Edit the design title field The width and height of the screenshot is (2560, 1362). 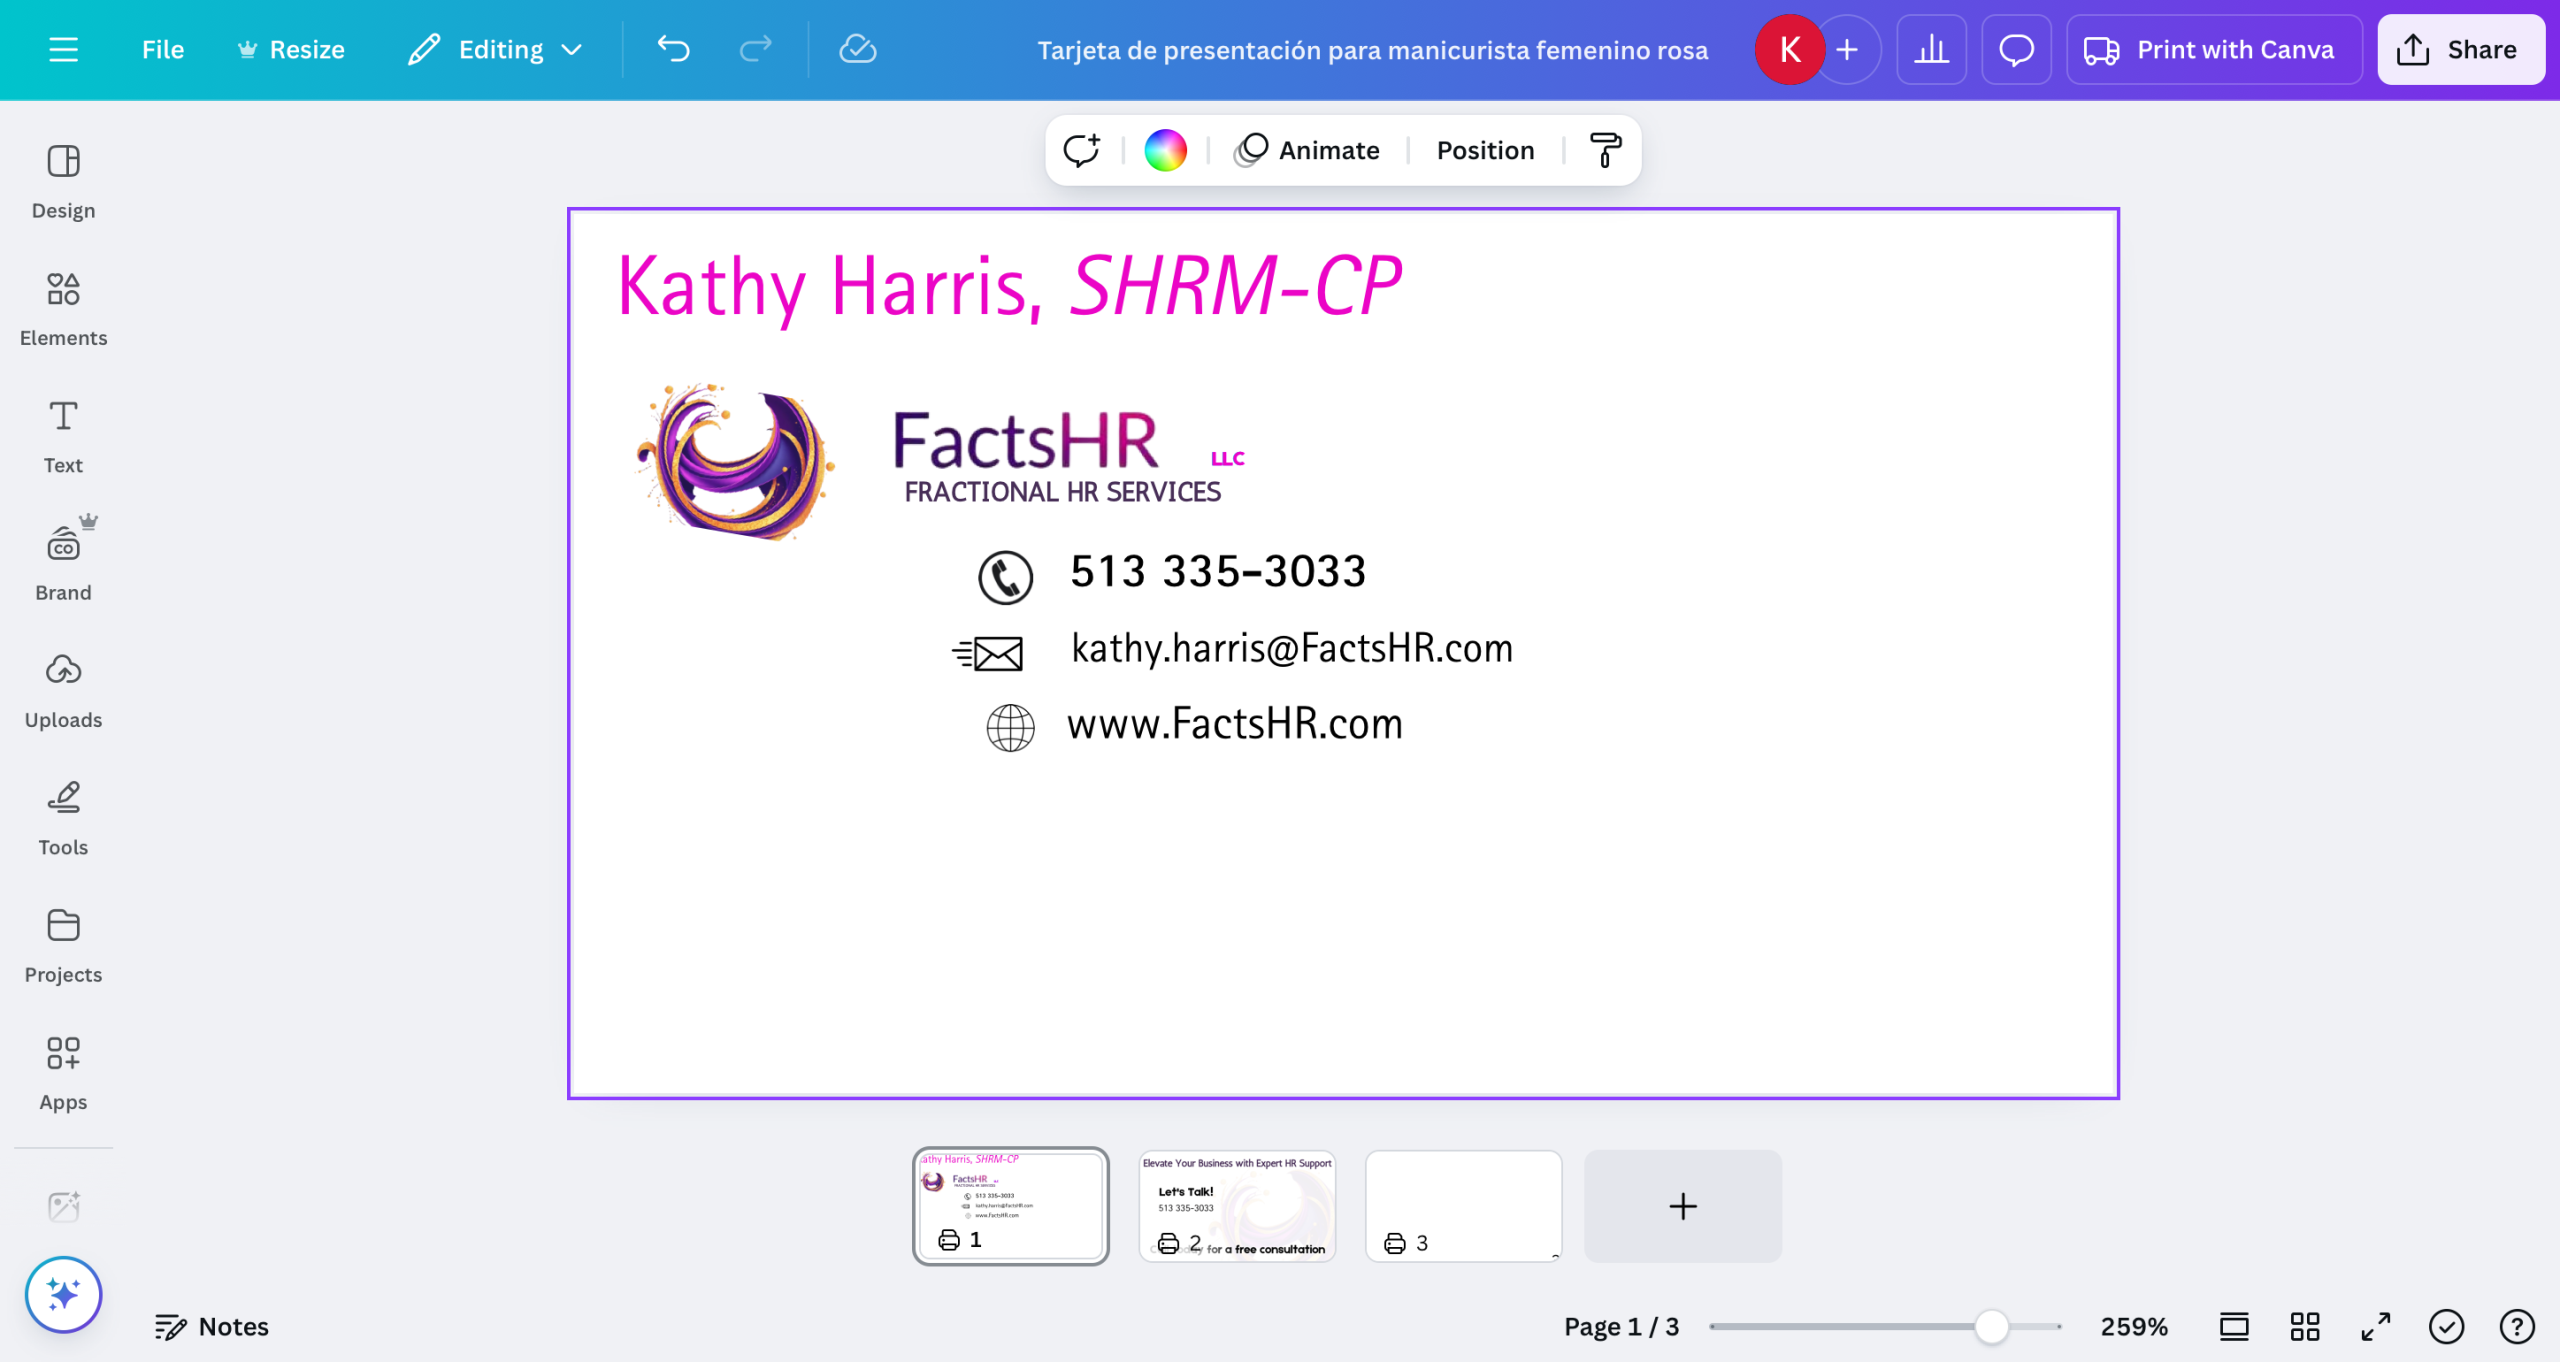(x=1372, y=50)
